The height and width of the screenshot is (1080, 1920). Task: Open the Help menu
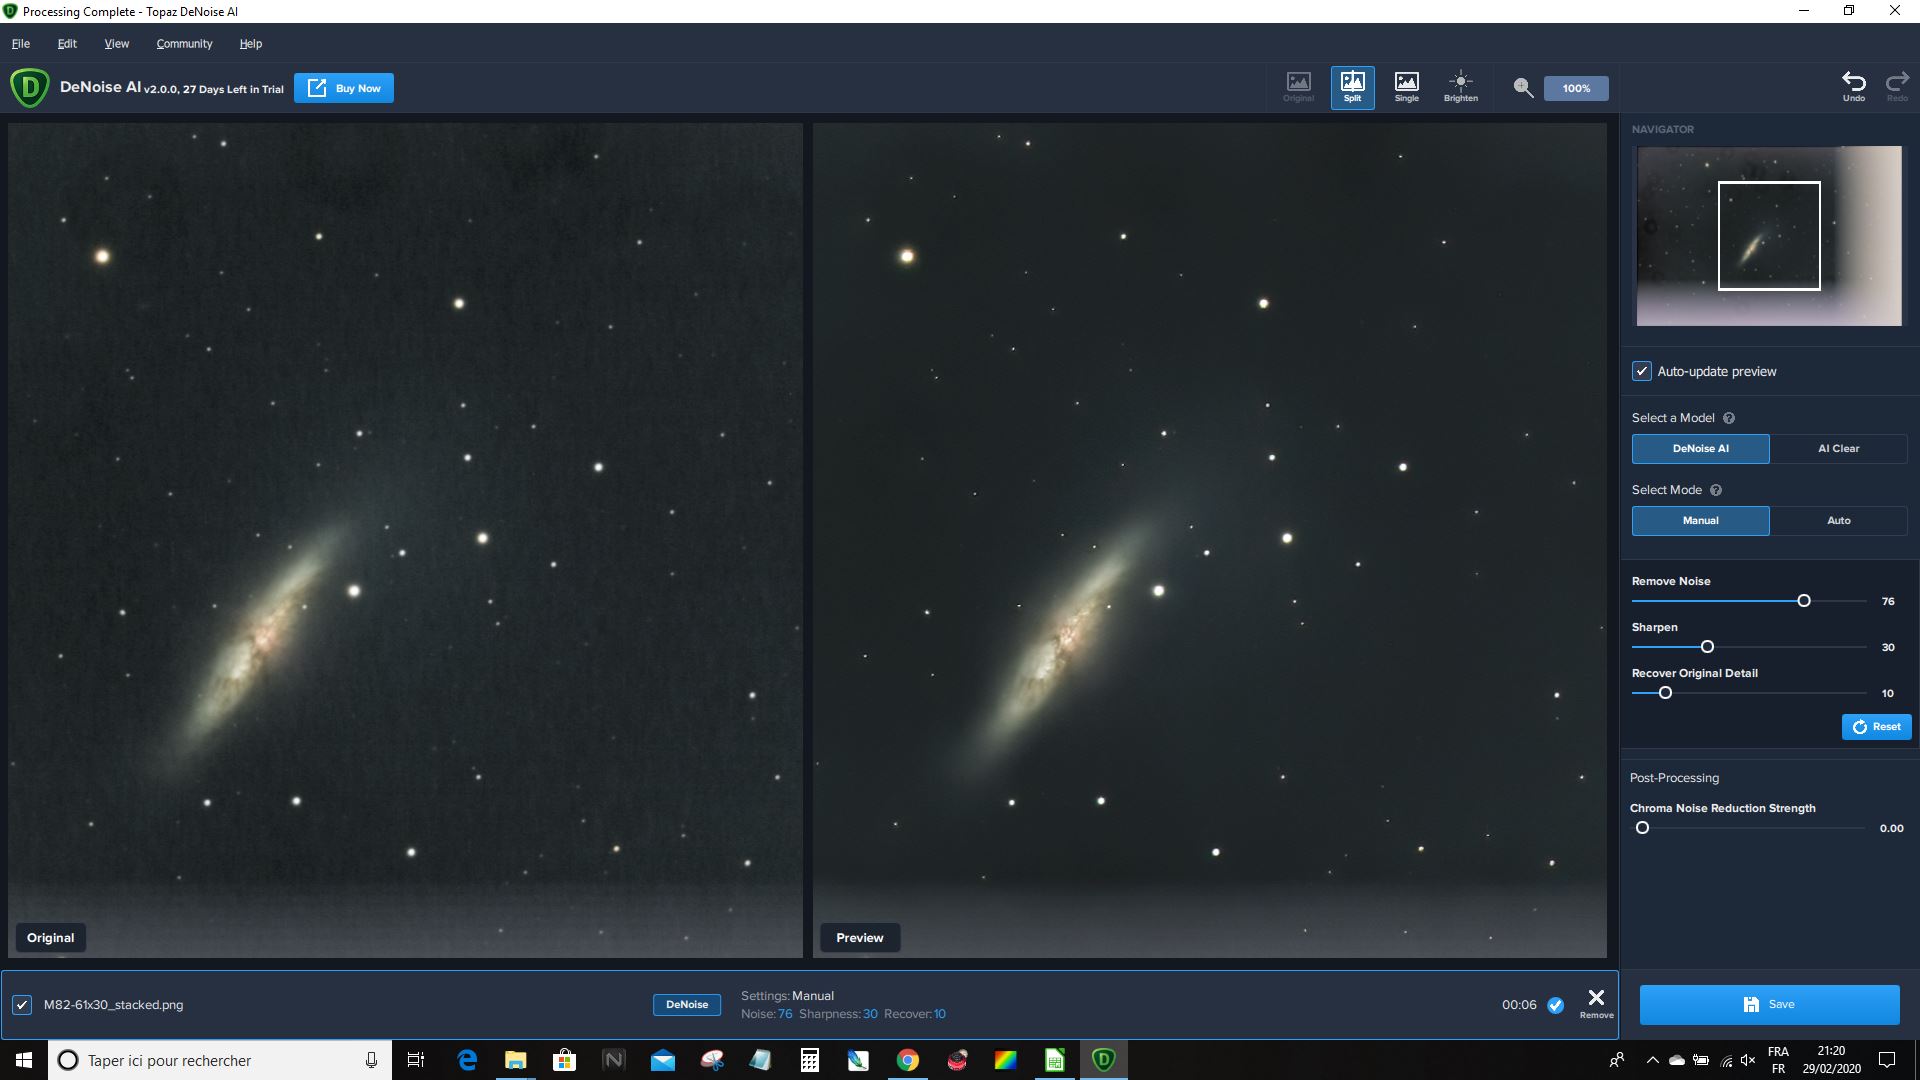250,44
